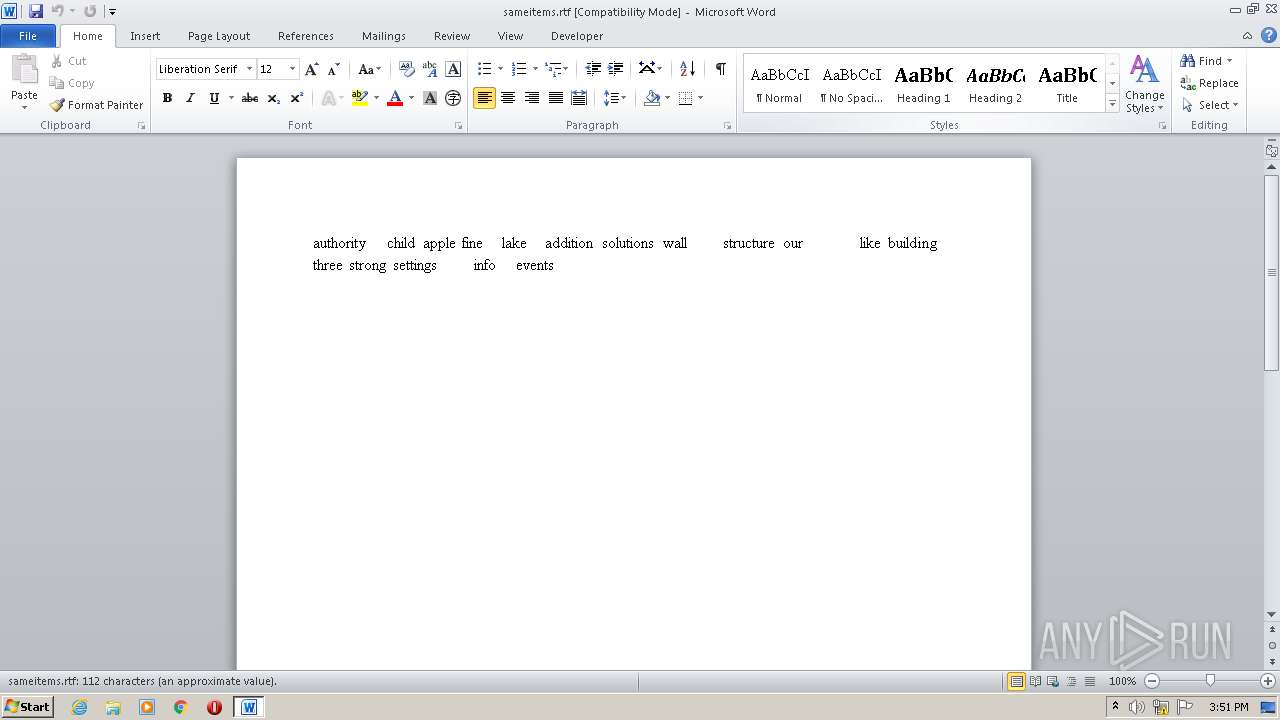
Task: Expand the Styles gallery More arrow
Action: coord(1112,103)
